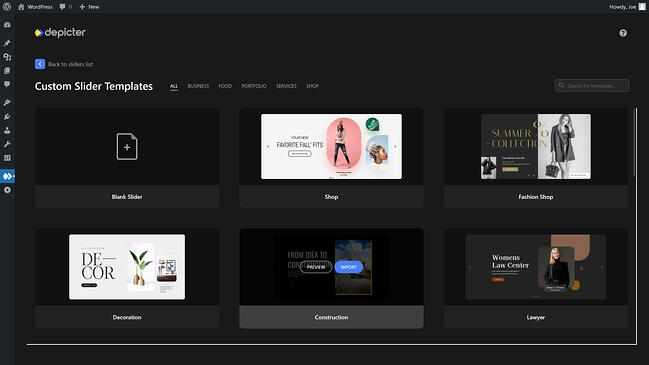The image size is (649, 365).
Task: Open the Lawyer template thumbnail
Action: click(x=536, y=267)
